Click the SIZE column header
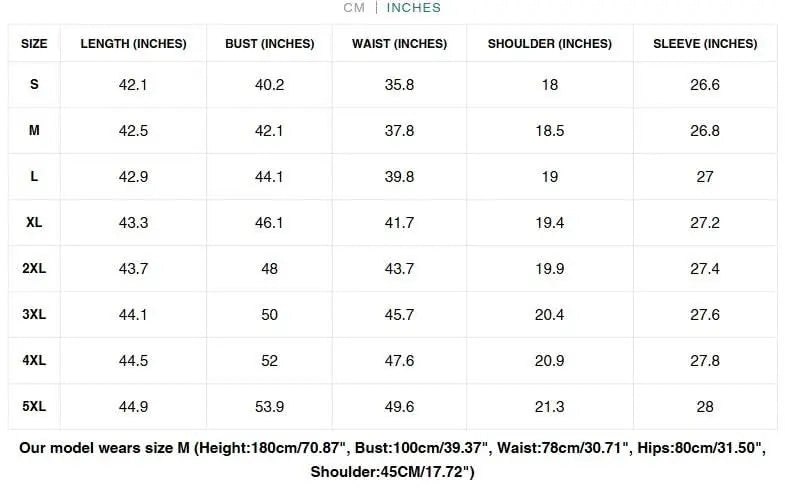 coord(34,44)
